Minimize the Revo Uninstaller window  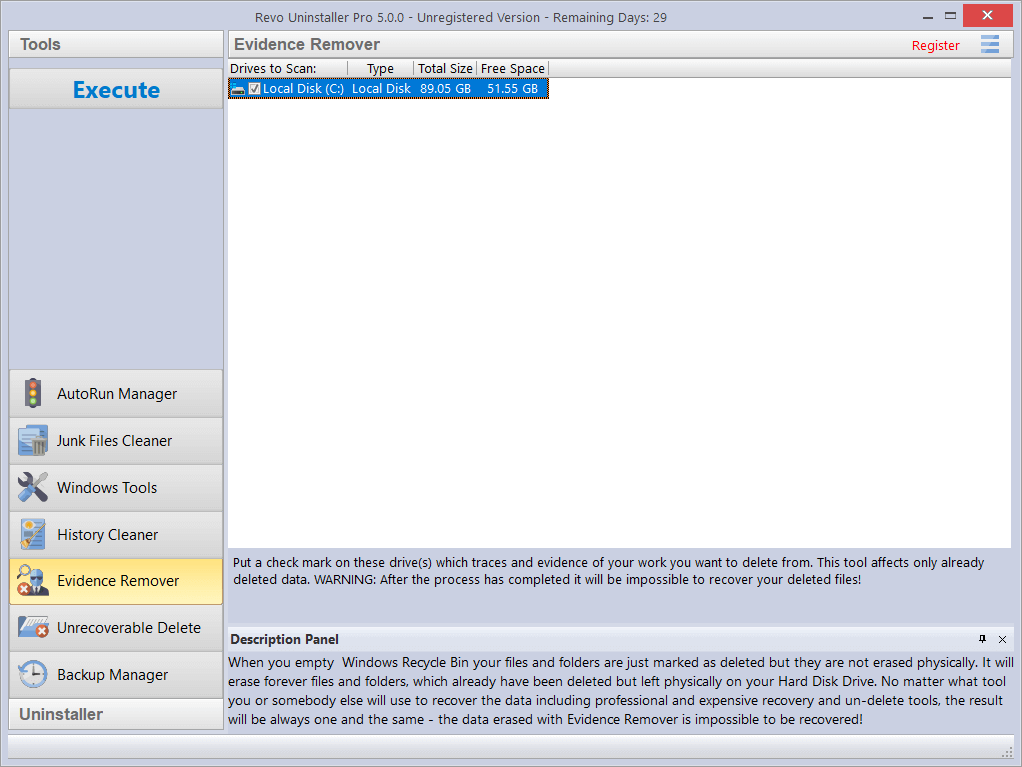pyautogui.click(x=927, y=17)
